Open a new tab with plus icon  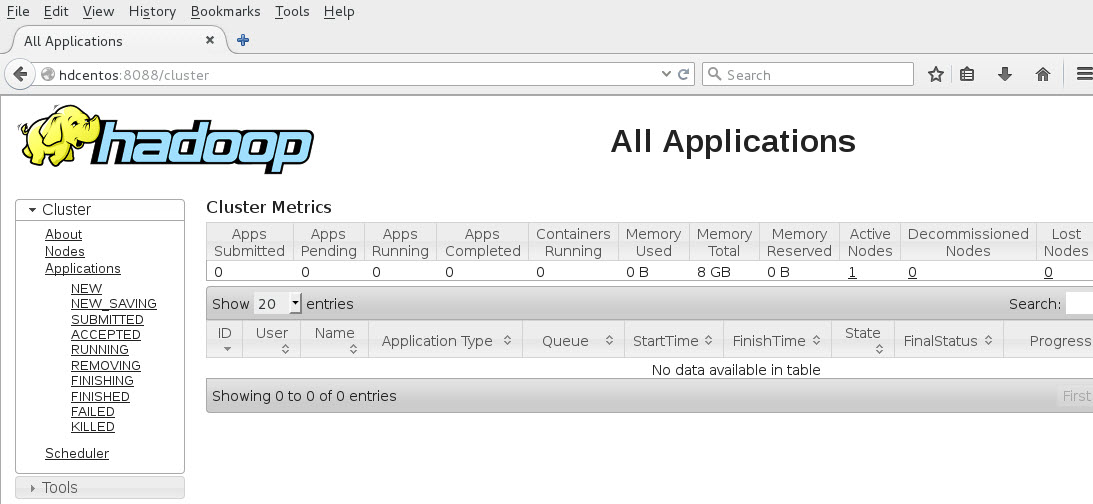point(243,40)
